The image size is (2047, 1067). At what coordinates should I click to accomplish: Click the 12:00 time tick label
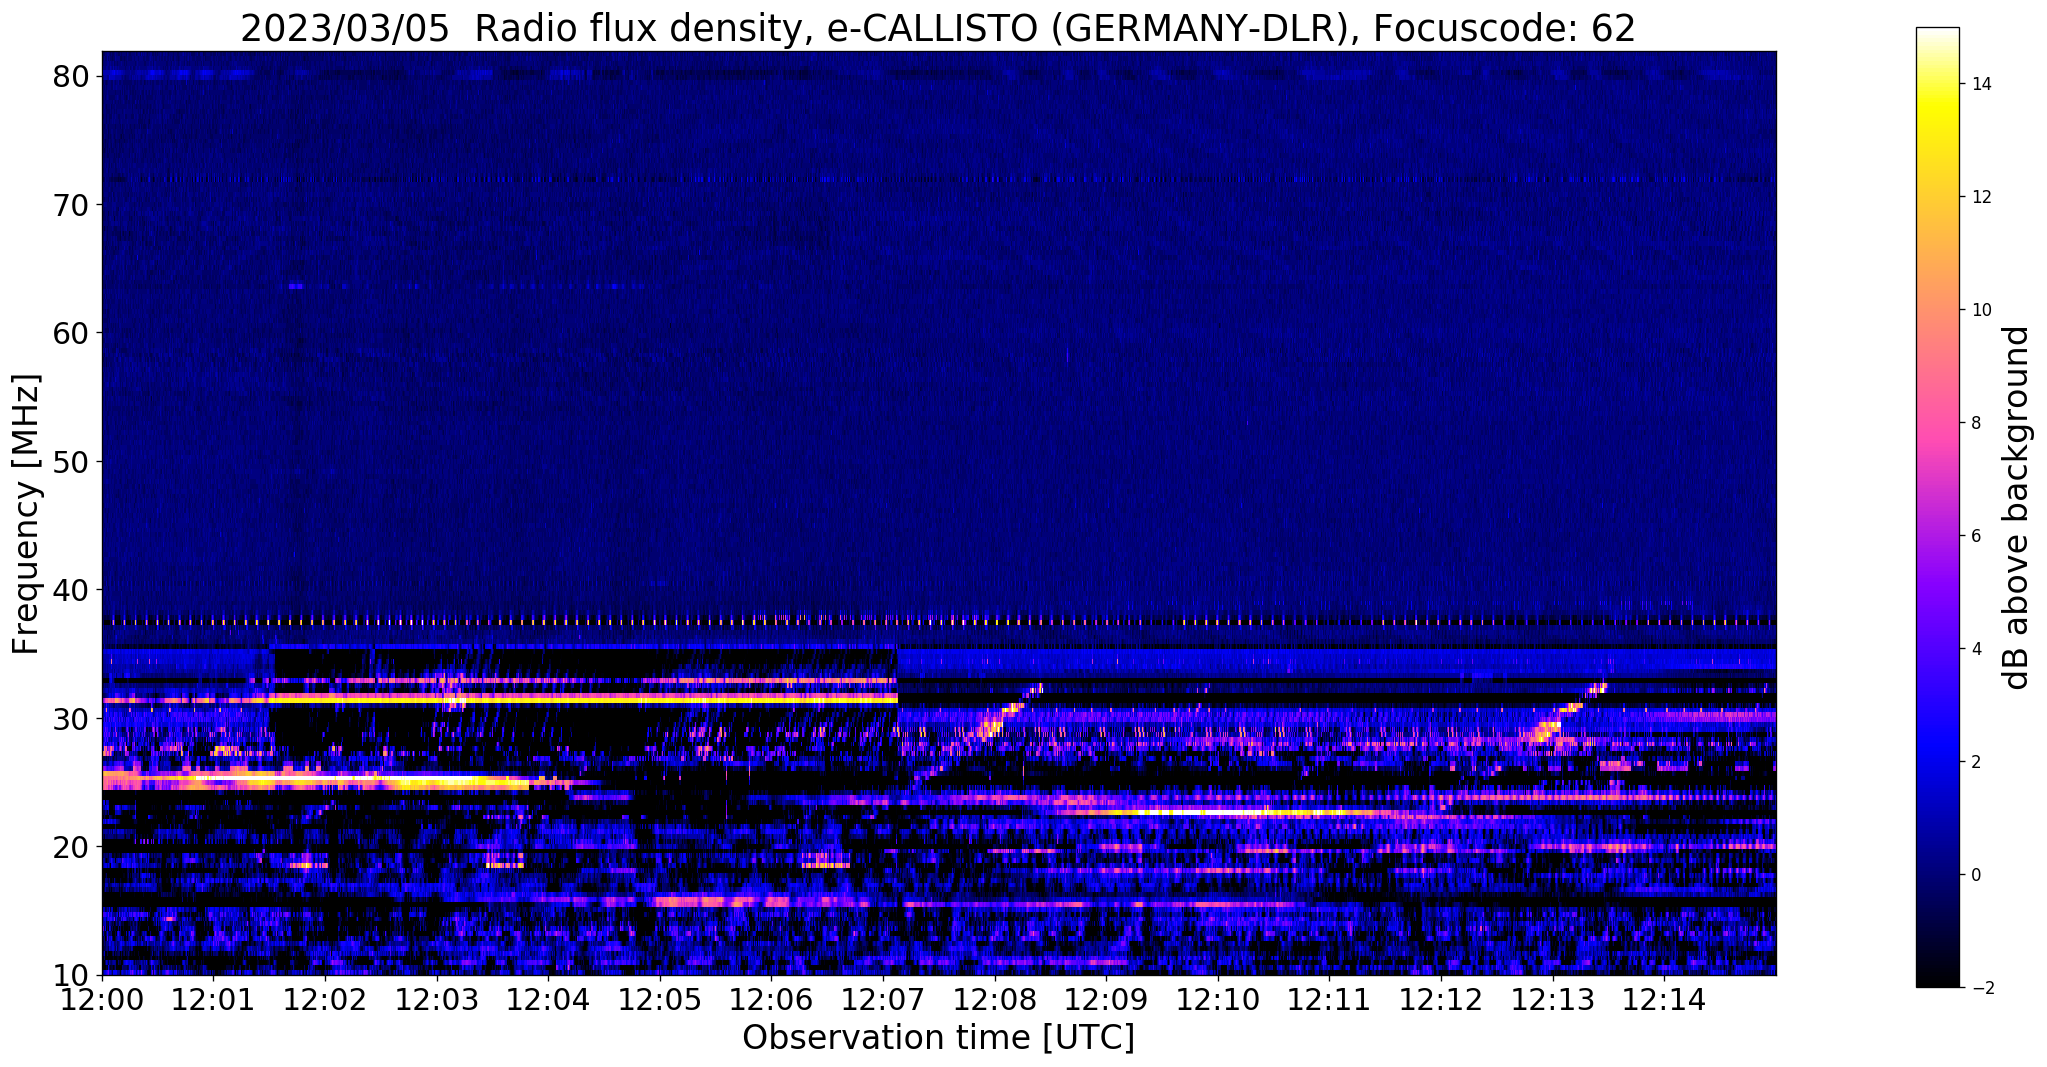pyautogui.click(x=102, y=999)
